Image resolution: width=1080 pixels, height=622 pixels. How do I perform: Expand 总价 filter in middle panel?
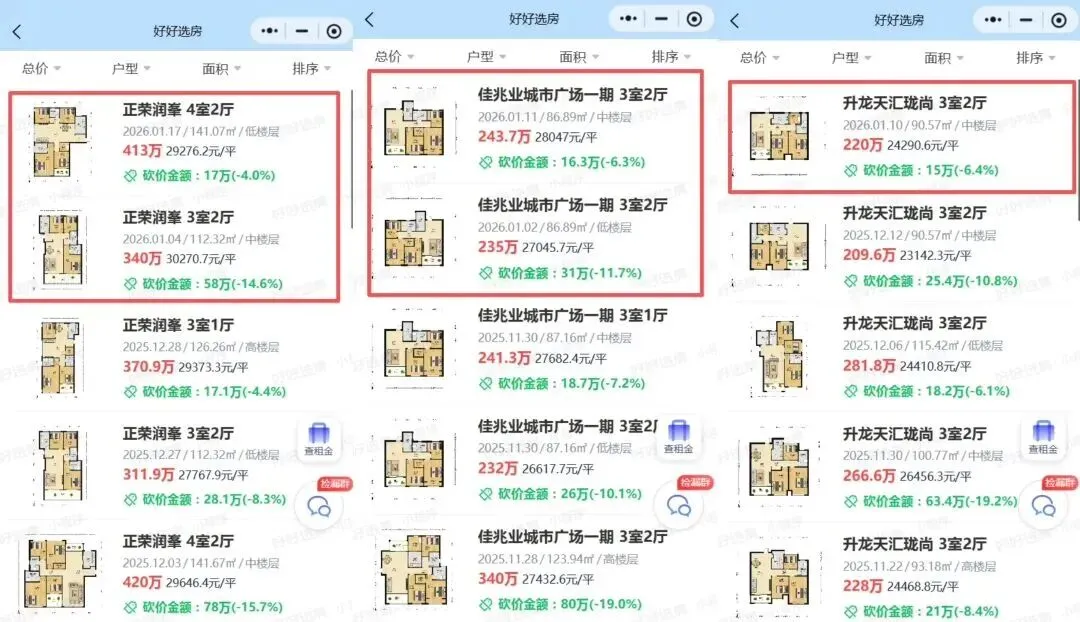coord(394,56)
